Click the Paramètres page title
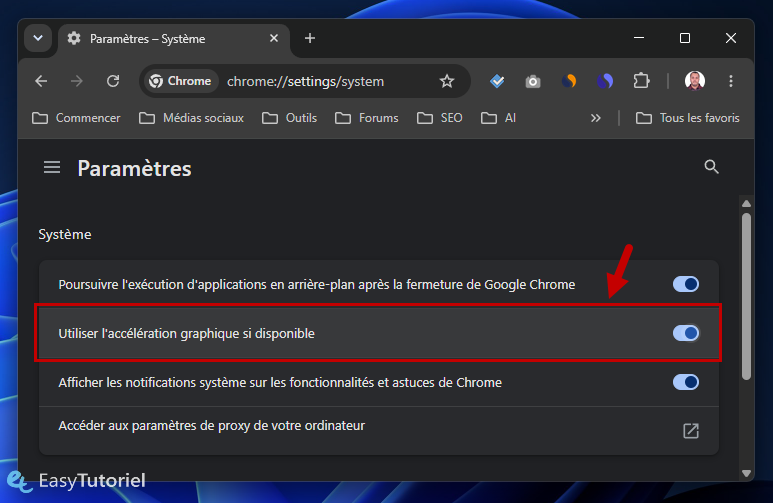 [x=134, y=169]
